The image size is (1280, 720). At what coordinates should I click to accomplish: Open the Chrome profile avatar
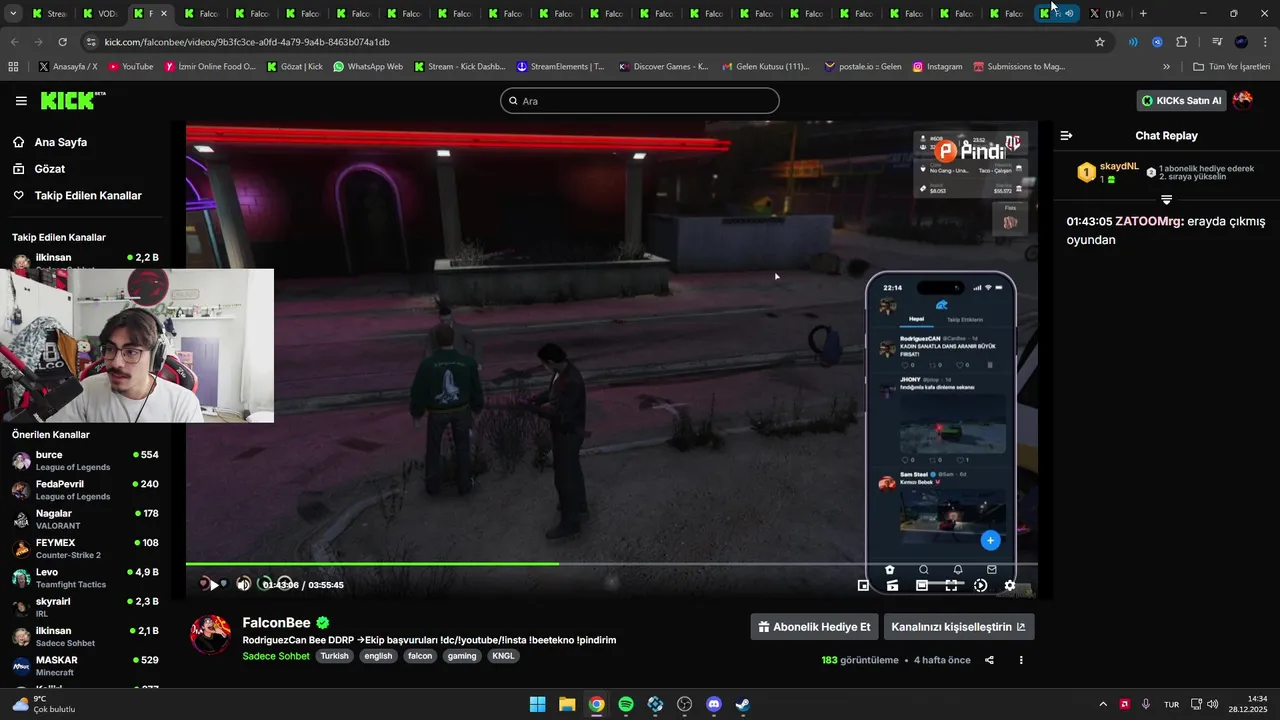click(1241, 42)
